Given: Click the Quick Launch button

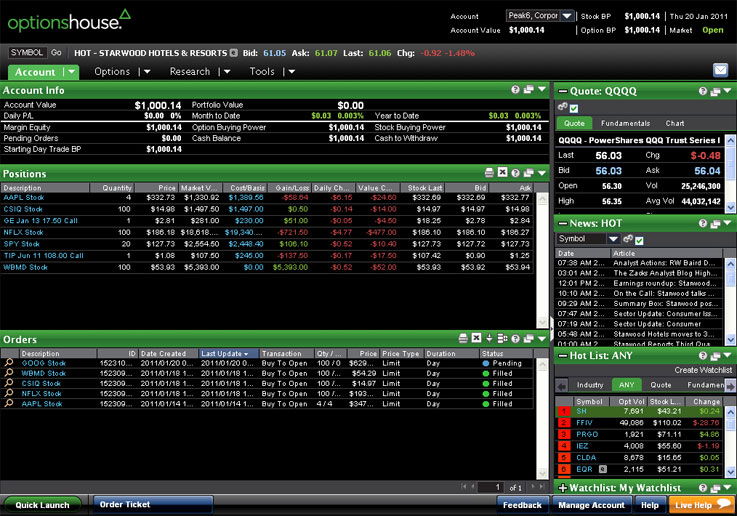Looking at the screenshot, I should click(x=42, y=505).
